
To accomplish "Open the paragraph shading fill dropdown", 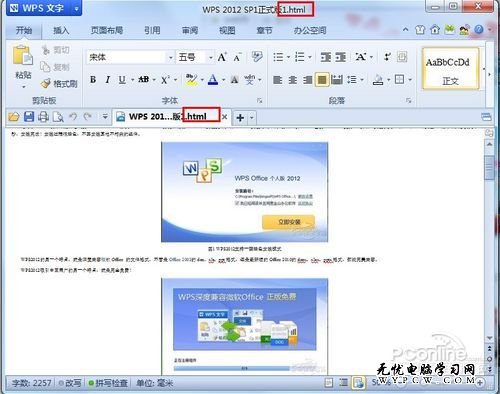I will point(389,80).
